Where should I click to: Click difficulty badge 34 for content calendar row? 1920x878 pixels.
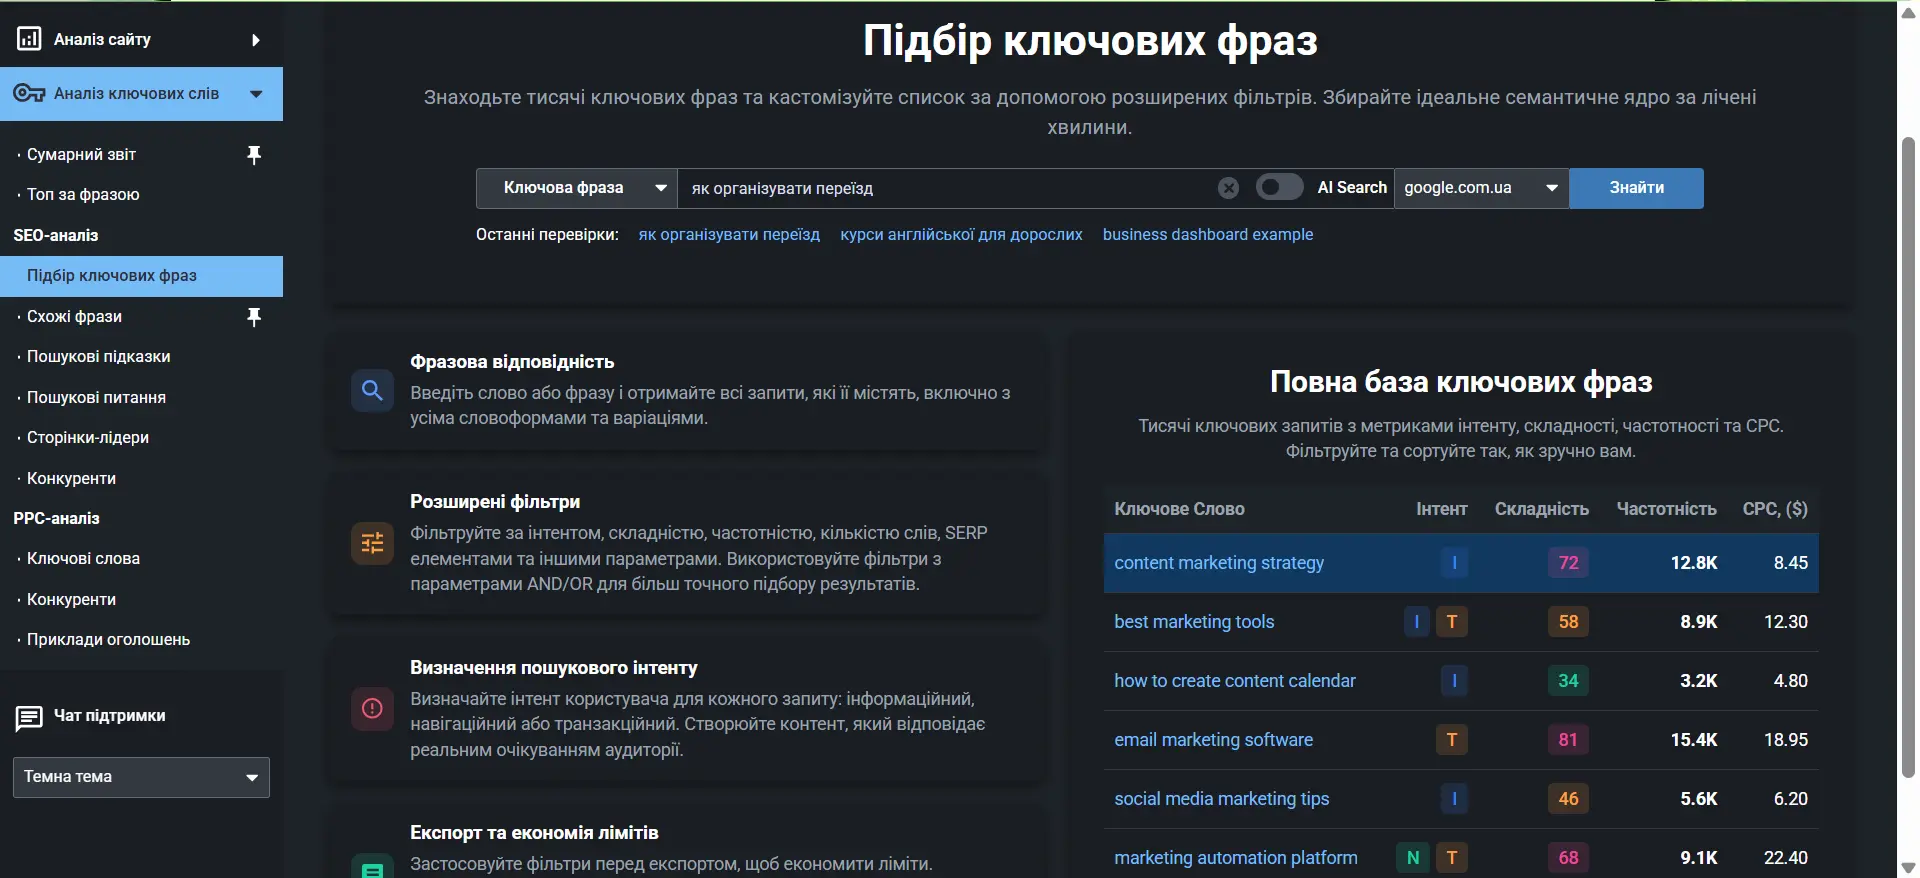point(1568,681)
